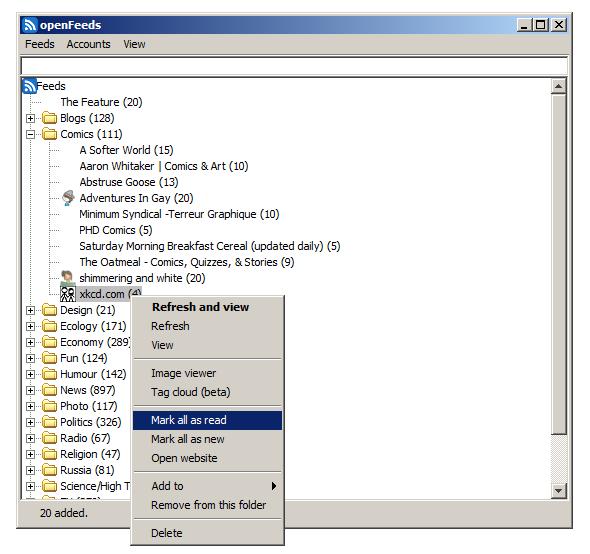This screenshot has height=554, width=590.
Task: Select Minimum Syndical -Terreur Graphique feed
Action: pos(179,214)
